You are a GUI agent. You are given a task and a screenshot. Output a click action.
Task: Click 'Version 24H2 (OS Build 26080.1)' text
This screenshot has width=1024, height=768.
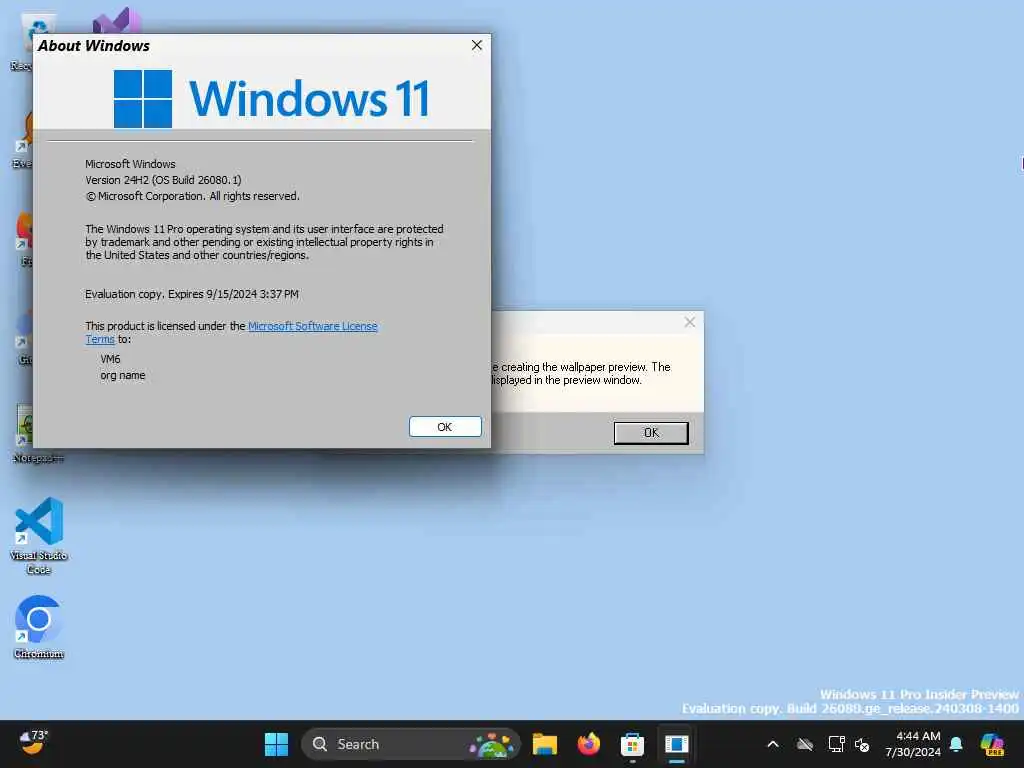[163, 180]
